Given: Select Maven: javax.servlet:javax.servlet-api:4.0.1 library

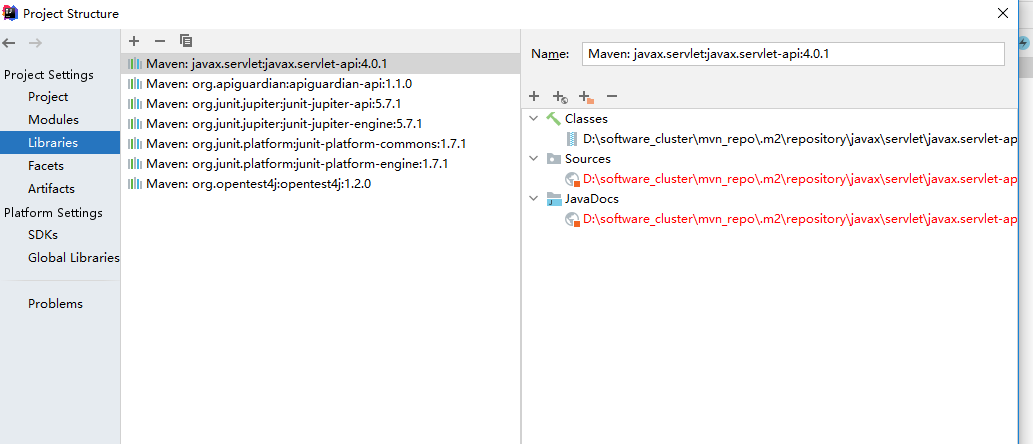Looking at the screenshot, I should (321, 64).
